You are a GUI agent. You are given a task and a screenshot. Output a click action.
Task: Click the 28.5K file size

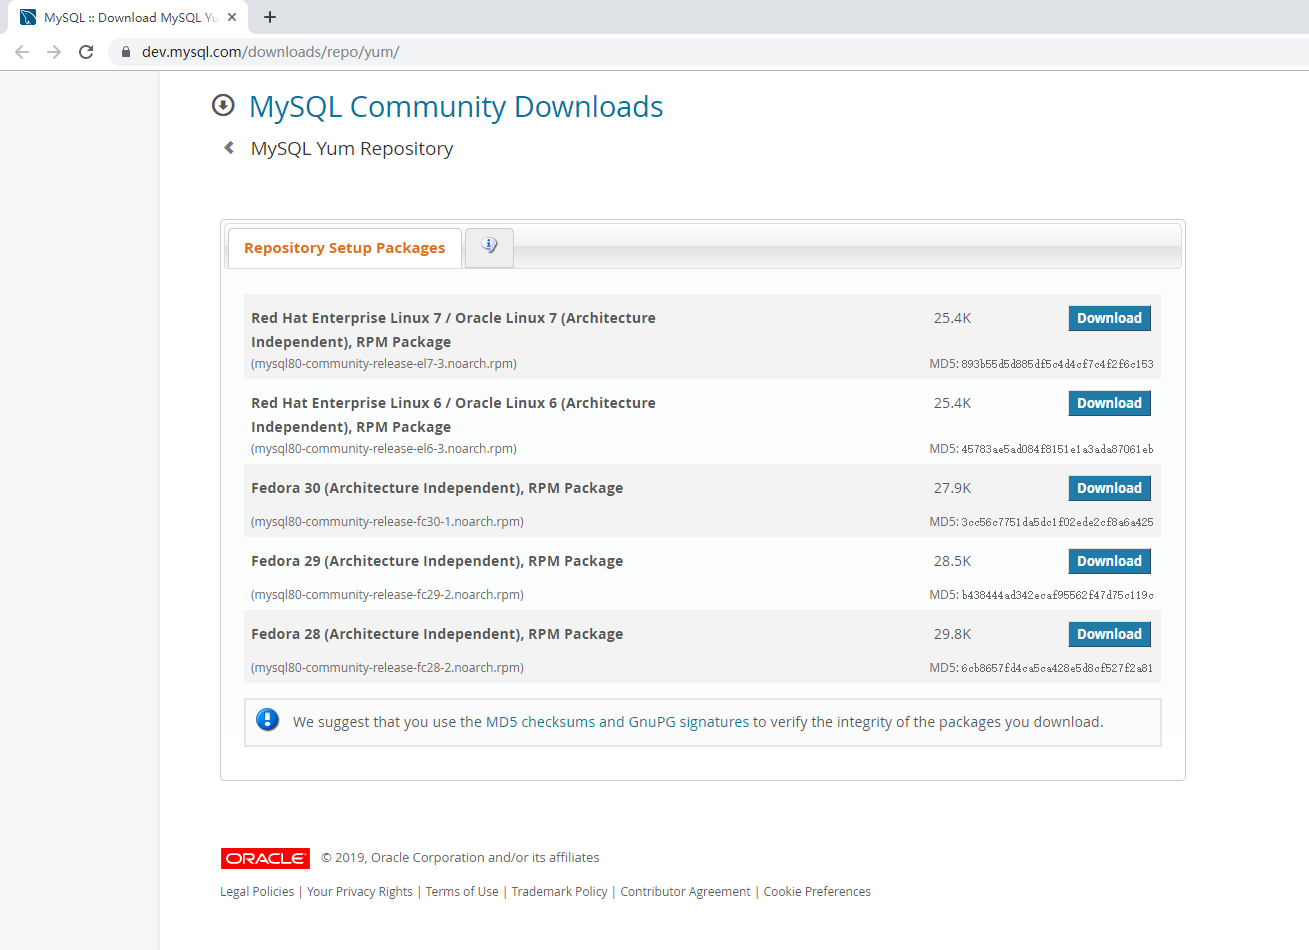(x=952, y=561)
